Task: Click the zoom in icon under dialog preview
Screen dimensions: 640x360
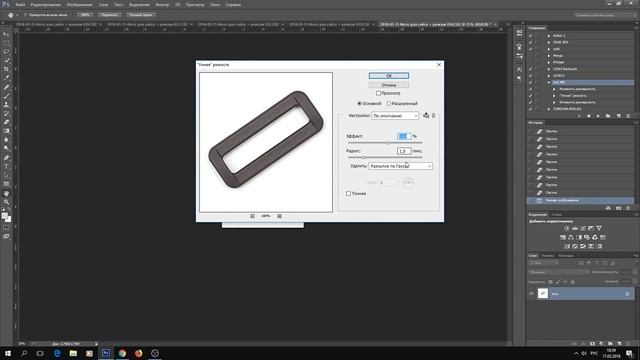Action: tap(280, 216)
